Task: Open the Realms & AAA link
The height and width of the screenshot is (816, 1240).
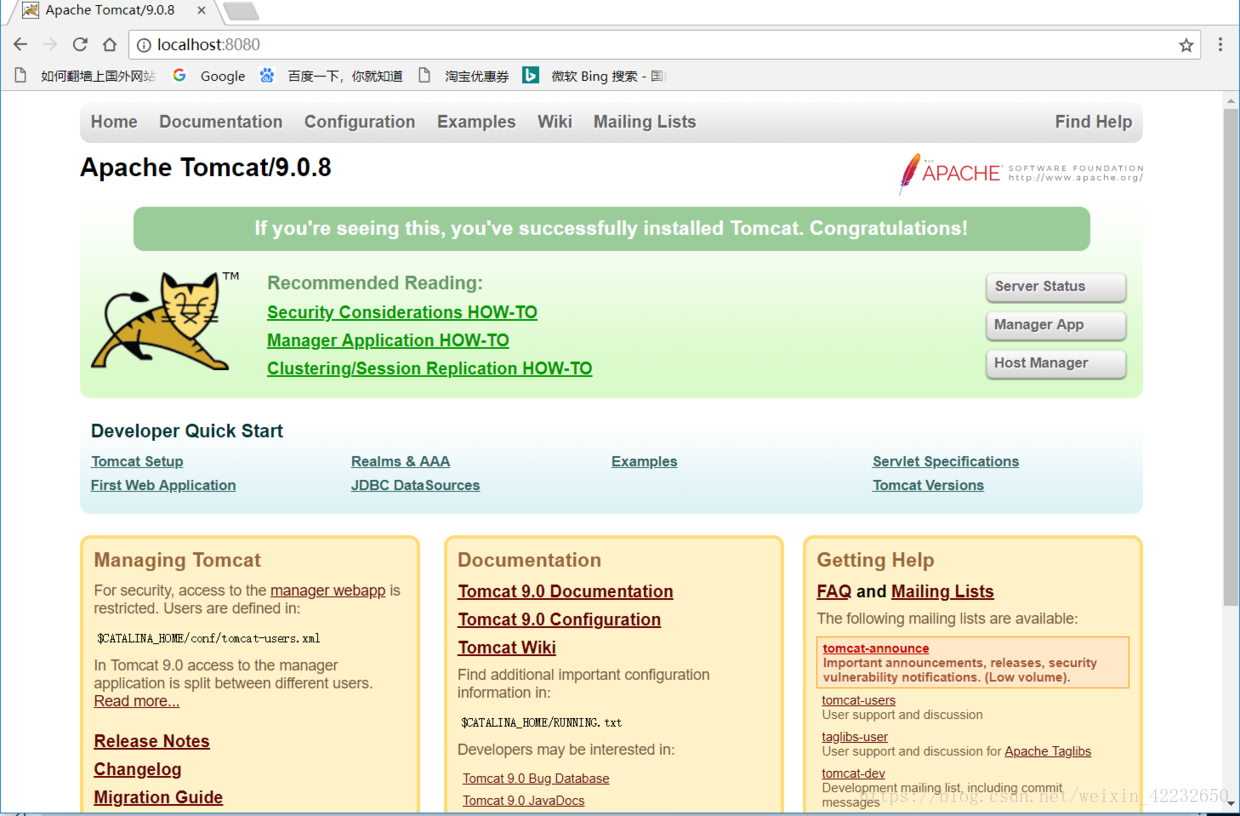Action: (x=400, y=461)
